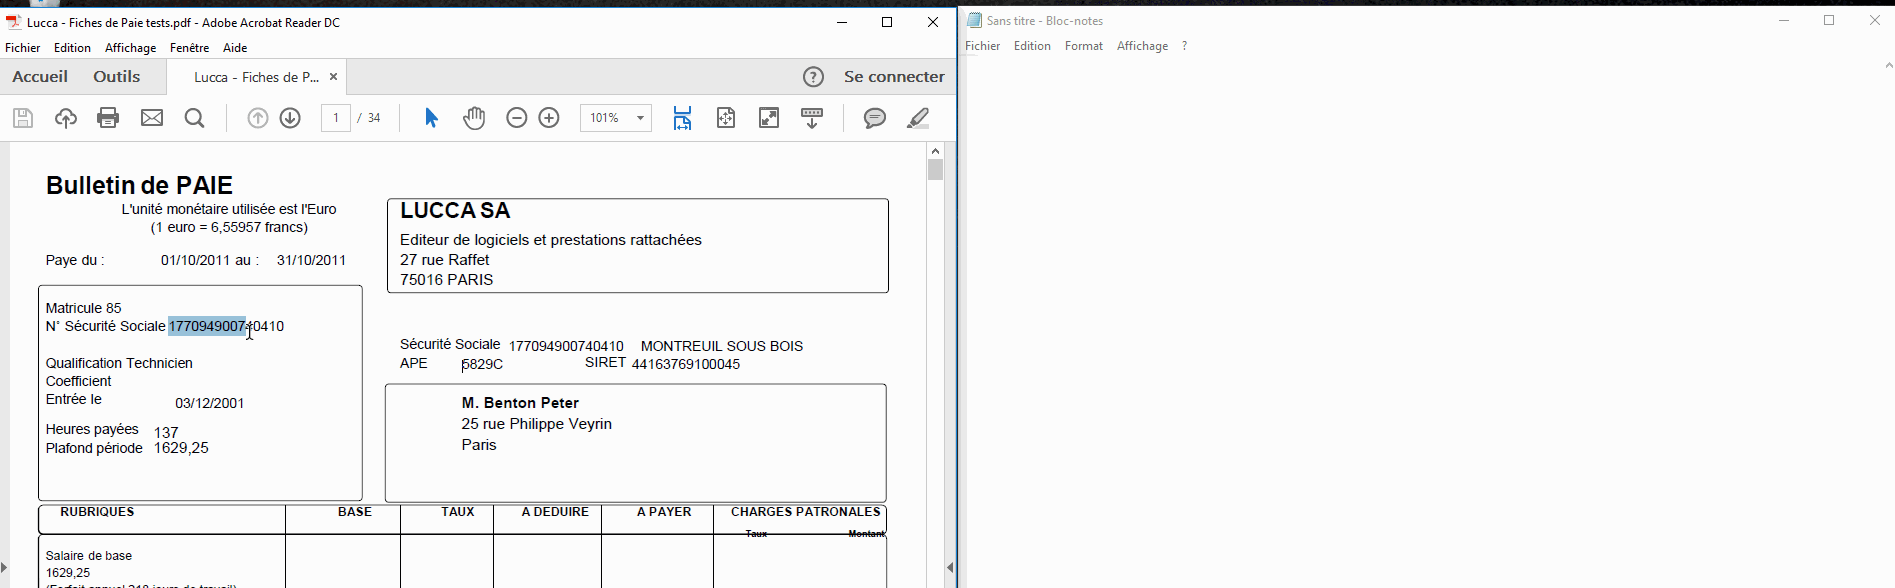Open the search magnifier tool

point(195,118)
